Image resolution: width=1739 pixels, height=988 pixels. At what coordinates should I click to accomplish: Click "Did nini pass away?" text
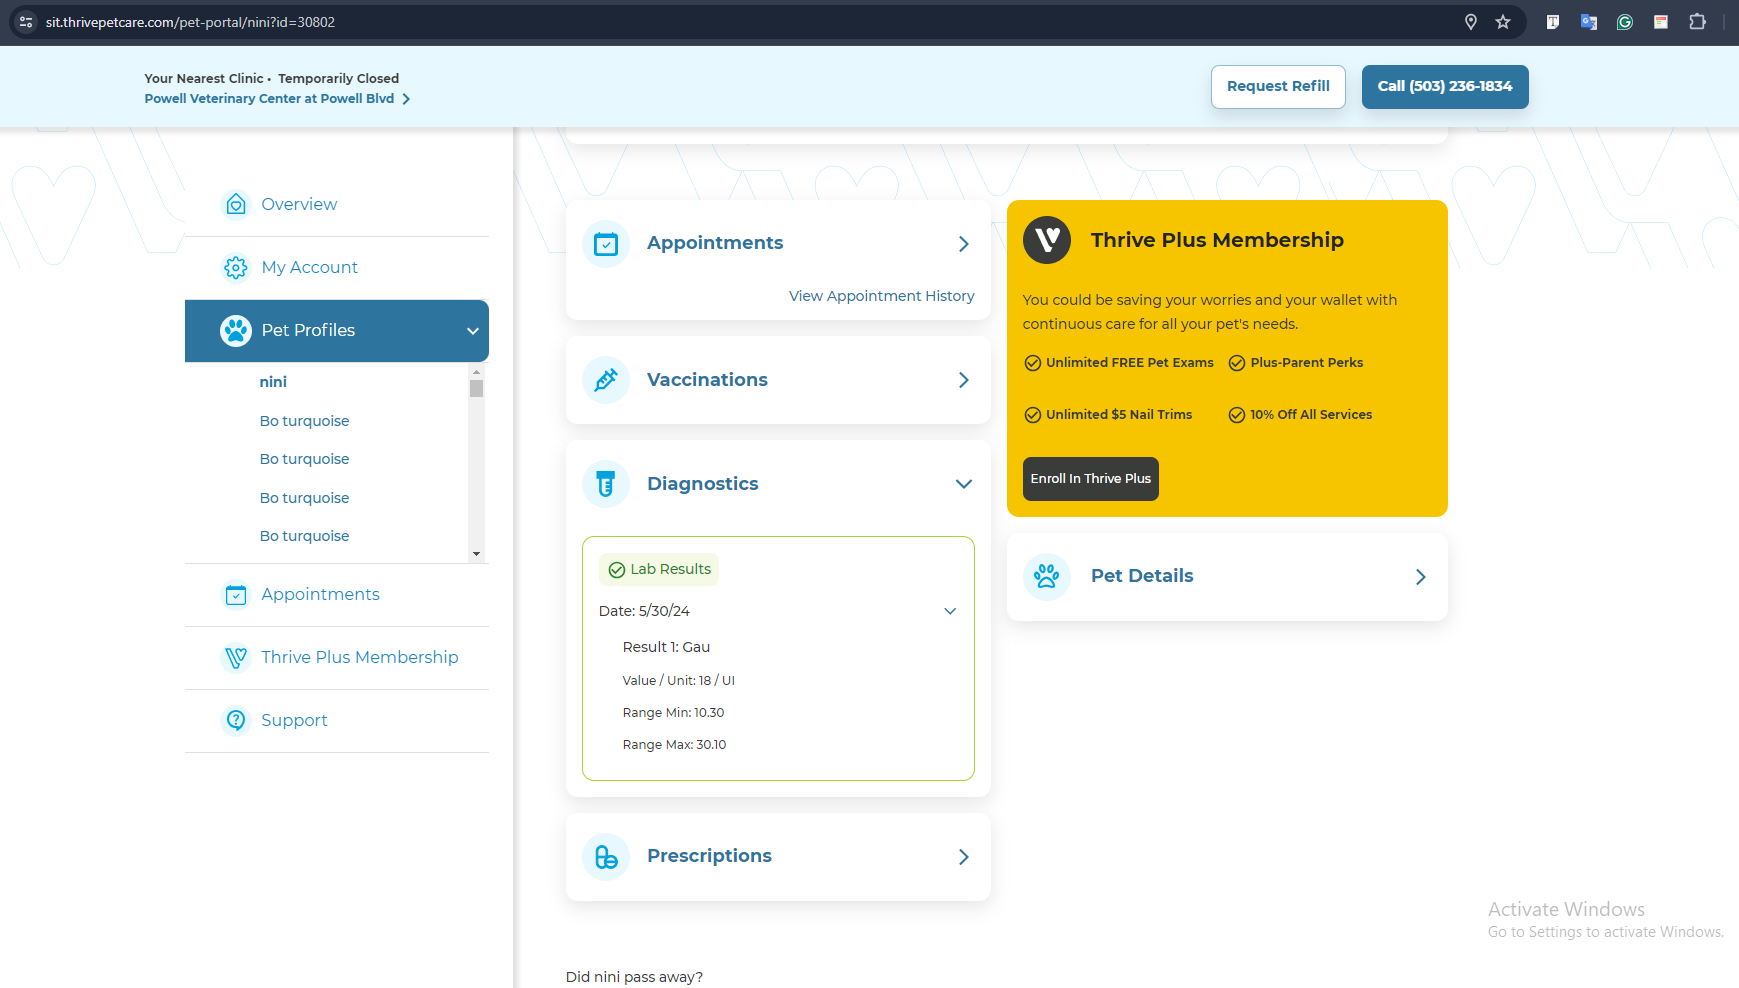(x=634, y=977)
